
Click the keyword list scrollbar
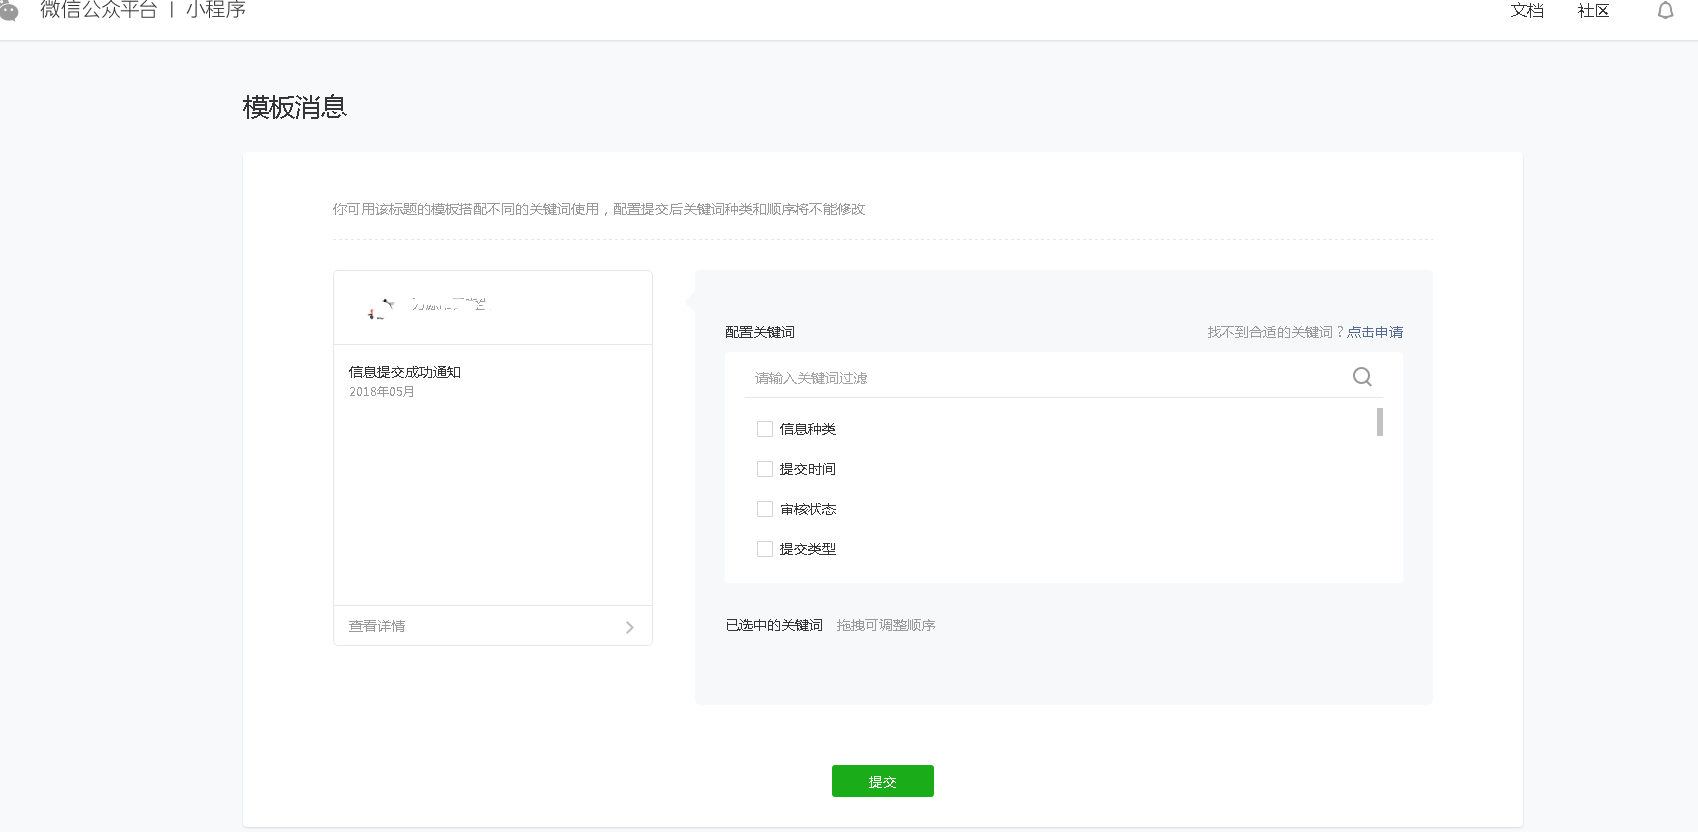[x=1379, y=422]
